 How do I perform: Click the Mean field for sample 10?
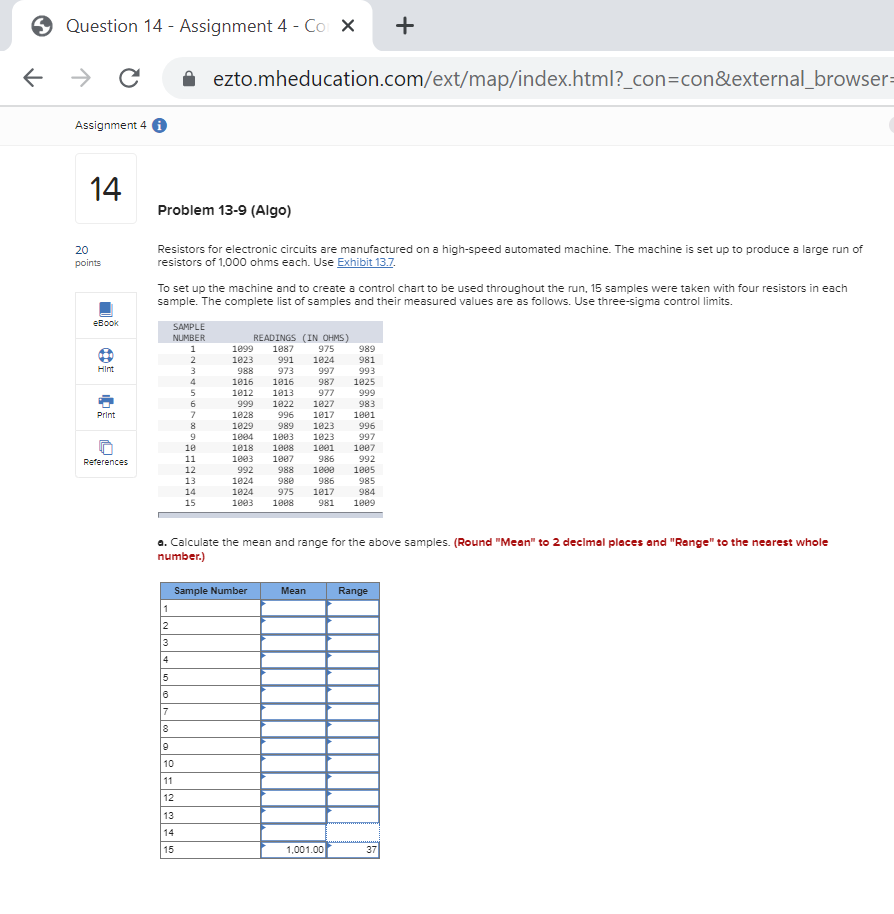pyautogui.click(x=294, y=764)
